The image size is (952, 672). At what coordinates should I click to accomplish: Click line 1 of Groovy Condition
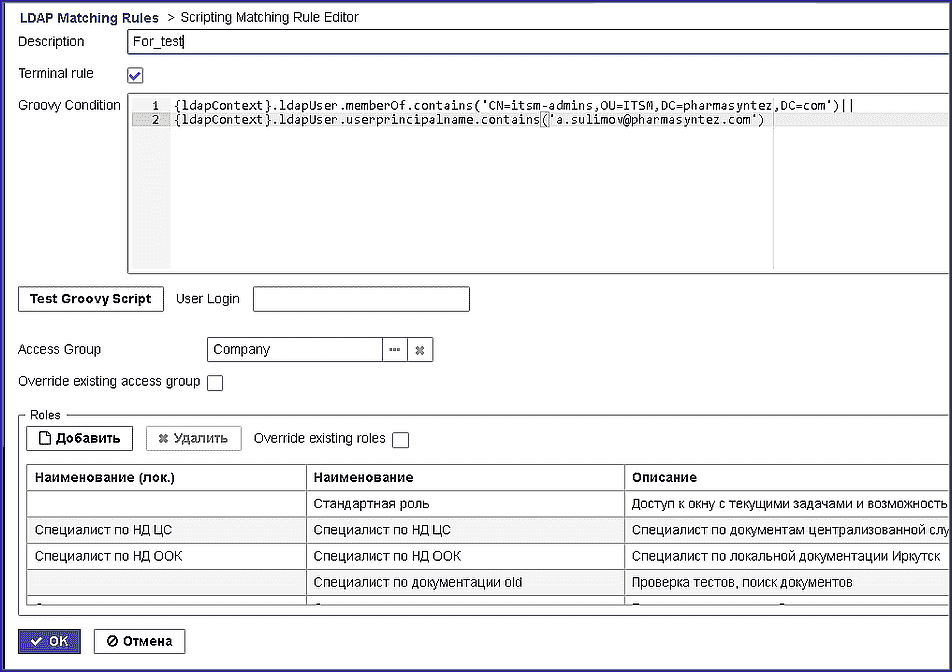point(514,106)
